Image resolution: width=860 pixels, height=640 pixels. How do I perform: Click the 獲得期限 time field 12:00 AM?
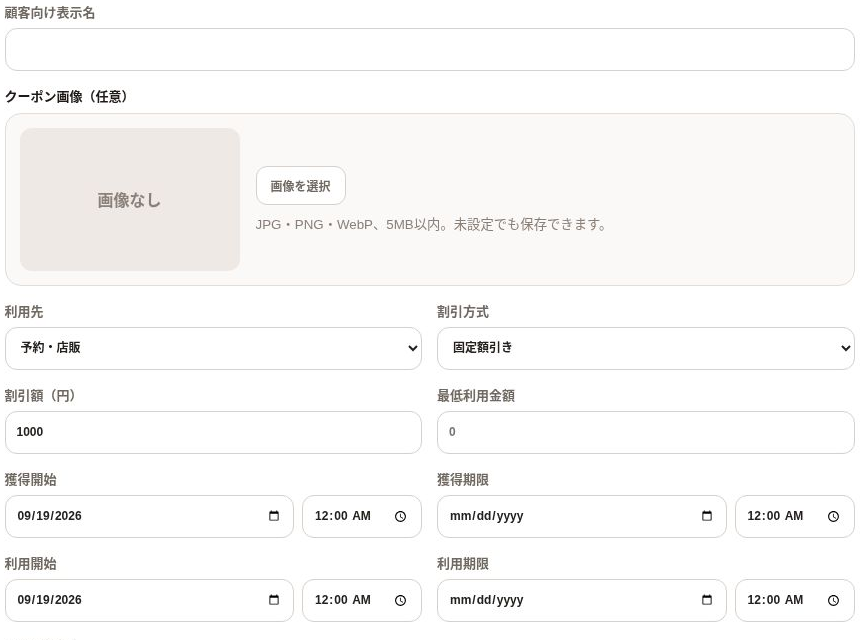click(795, 516)
